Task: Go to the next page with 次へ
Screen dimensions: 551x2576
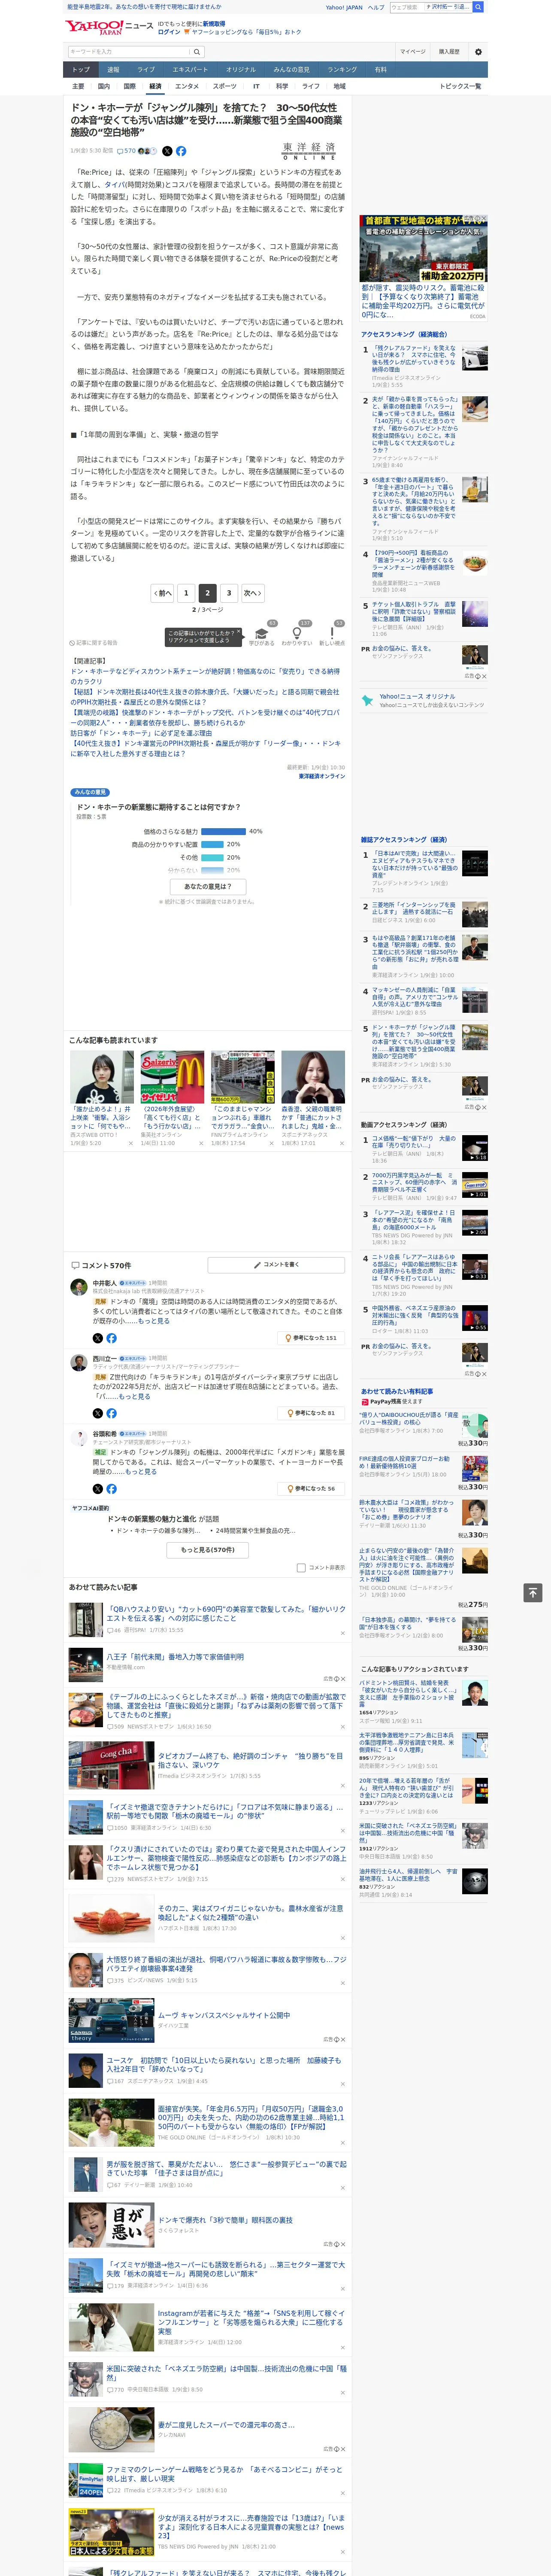Action: [253, 592]
